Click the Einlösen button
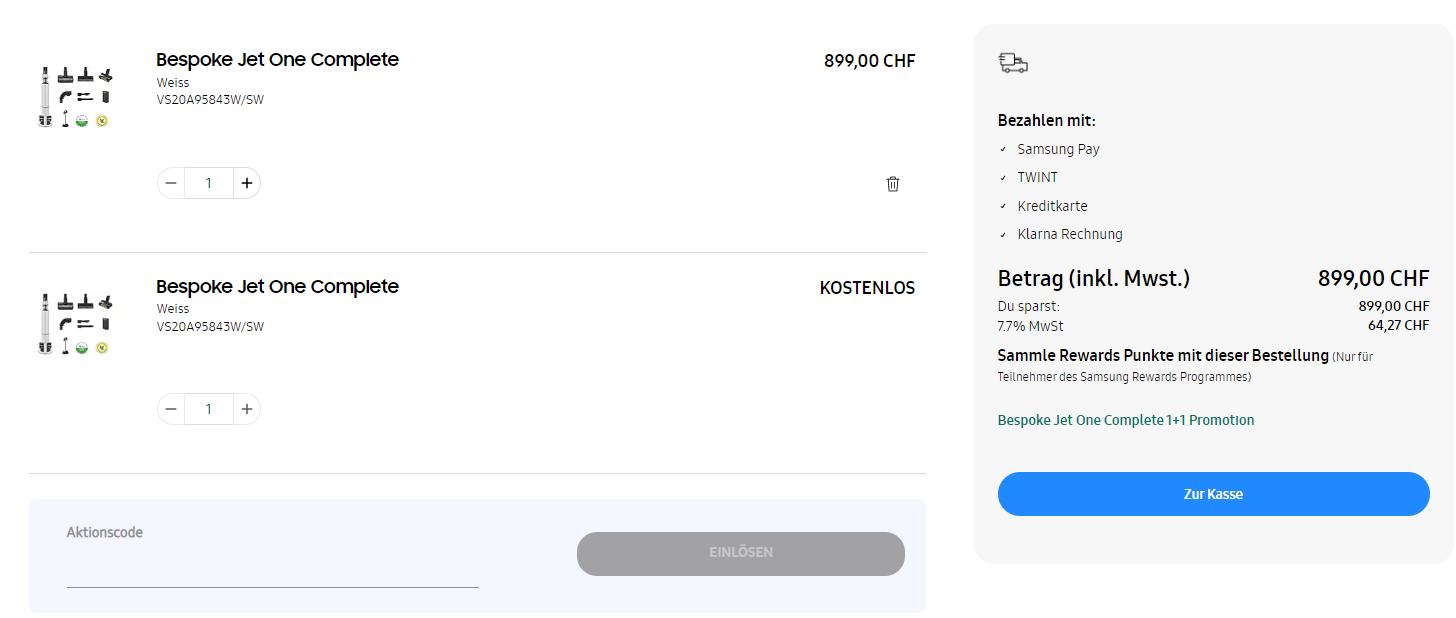Screen dimensions: 1456x618 pyautogui.click(x=740, y=553)
